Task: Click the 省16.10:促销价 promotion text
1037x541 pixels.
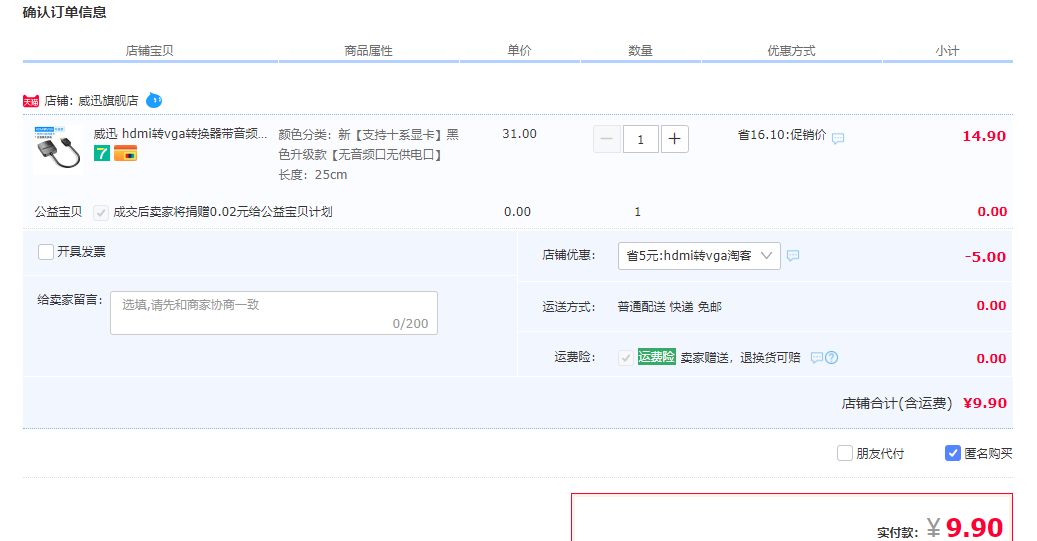Action: coord(782,135)
